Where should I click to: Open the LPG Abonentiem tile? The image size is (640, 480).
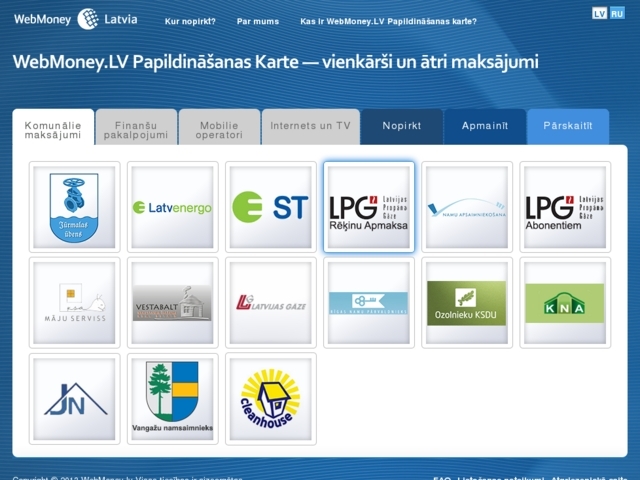point(565,207)
